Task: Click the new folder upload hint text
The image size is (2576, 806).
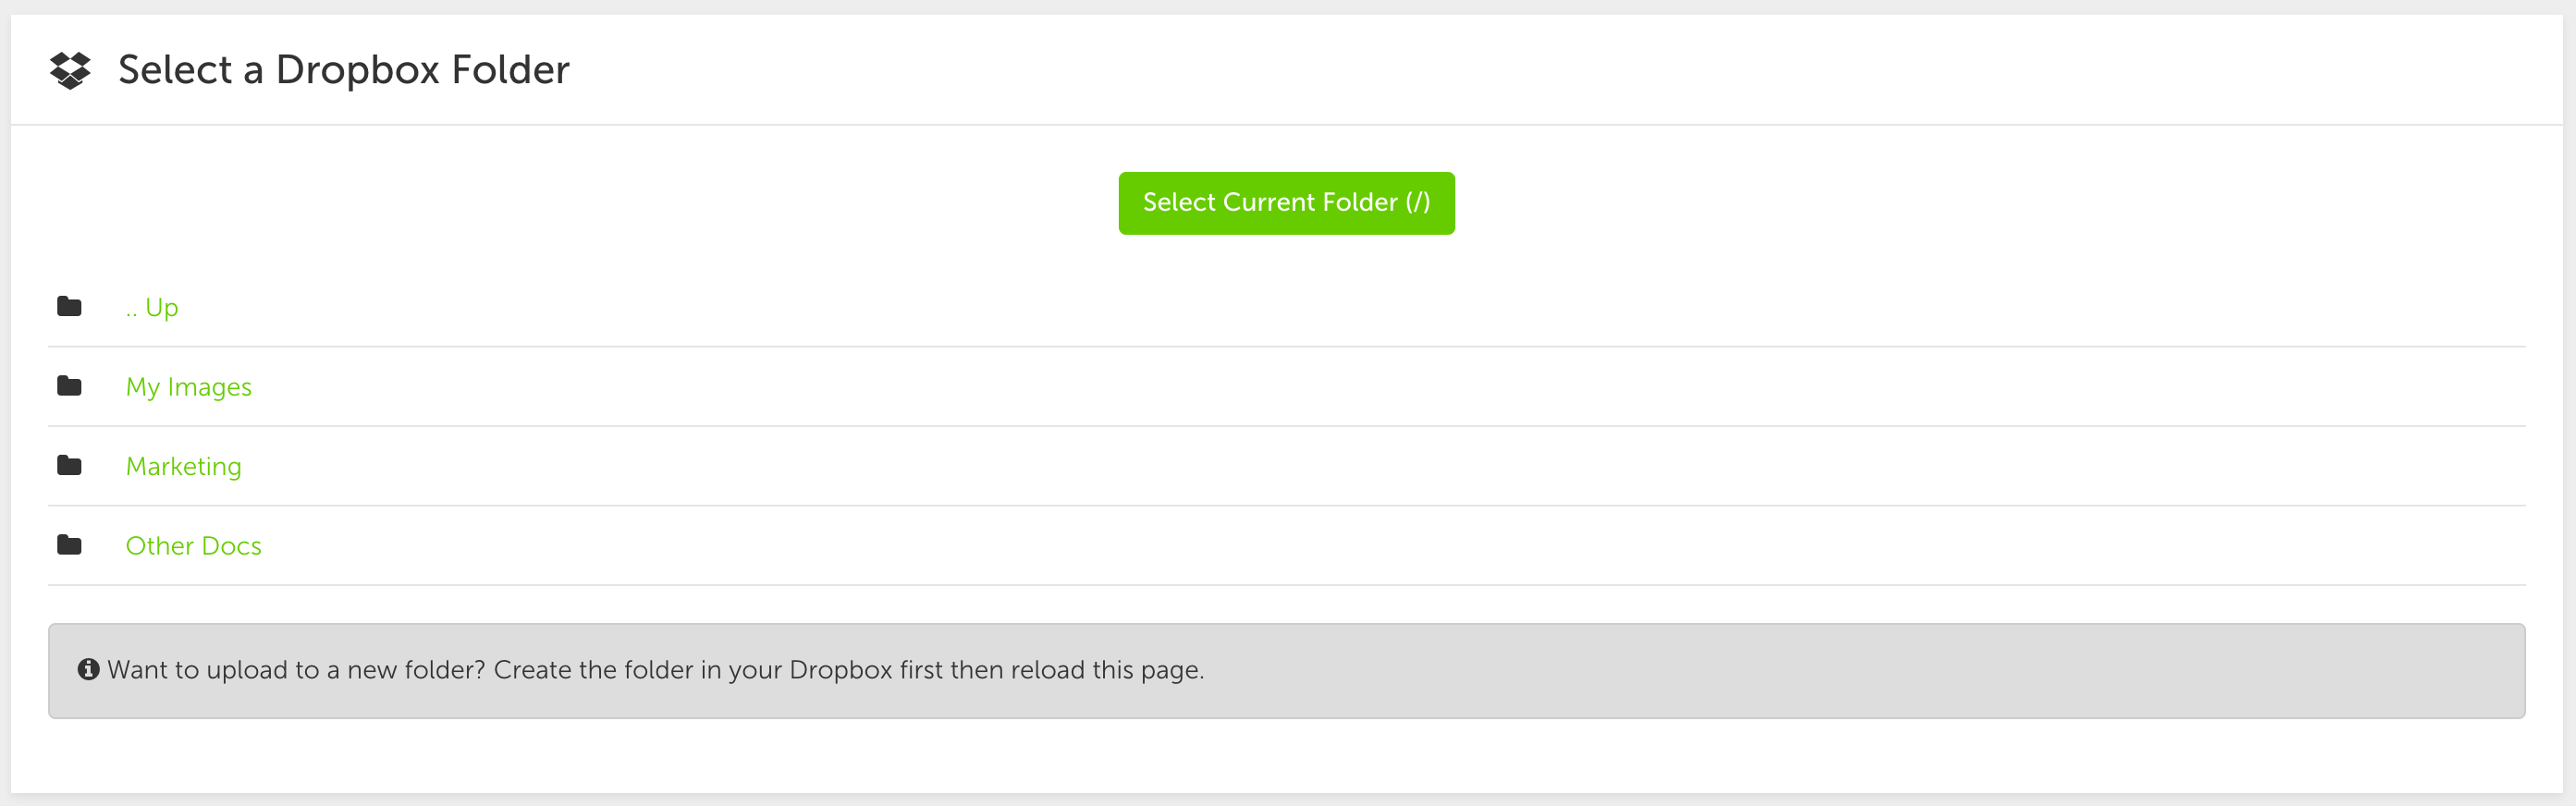Action: 656,670
